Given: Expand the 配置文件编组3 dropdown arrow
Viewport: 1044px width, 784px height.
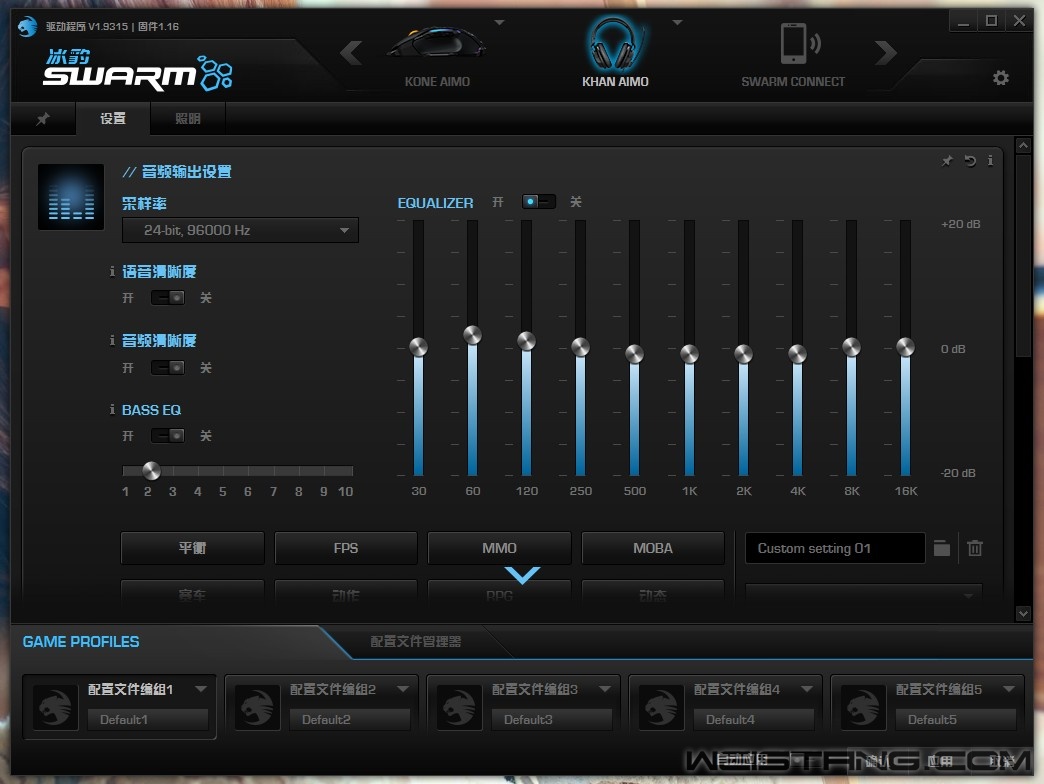Looking at the screenshot, I should coord(605,689).
